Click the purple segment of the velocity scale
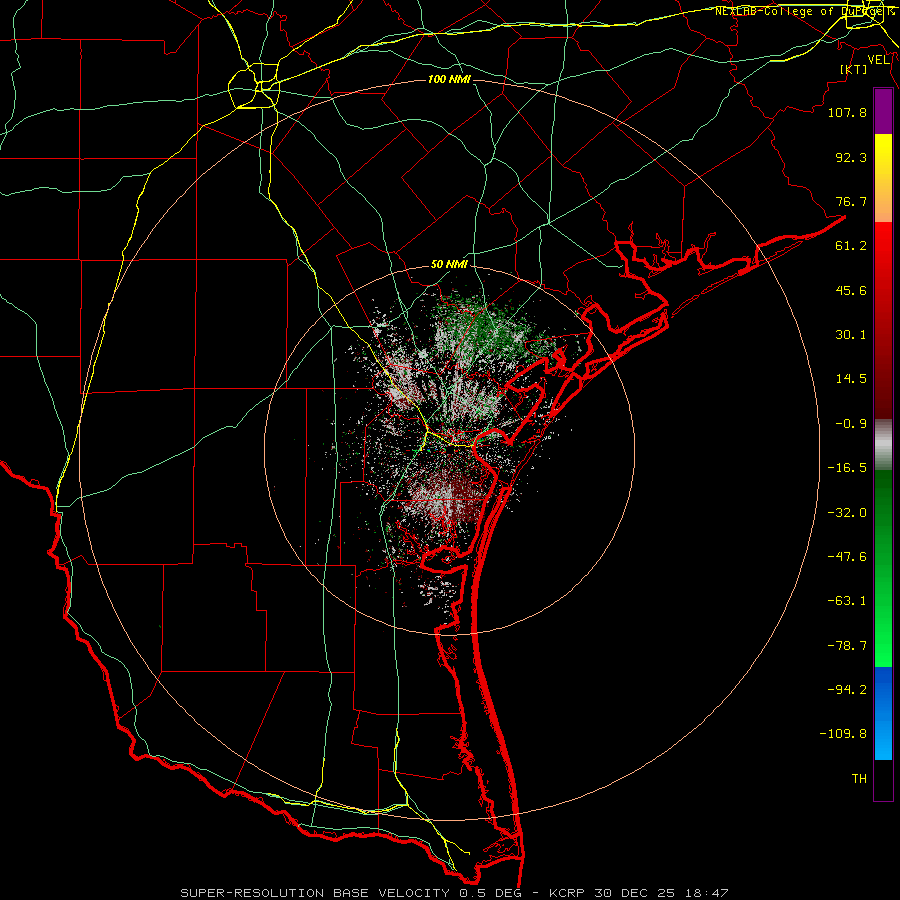 click(883, 112)
